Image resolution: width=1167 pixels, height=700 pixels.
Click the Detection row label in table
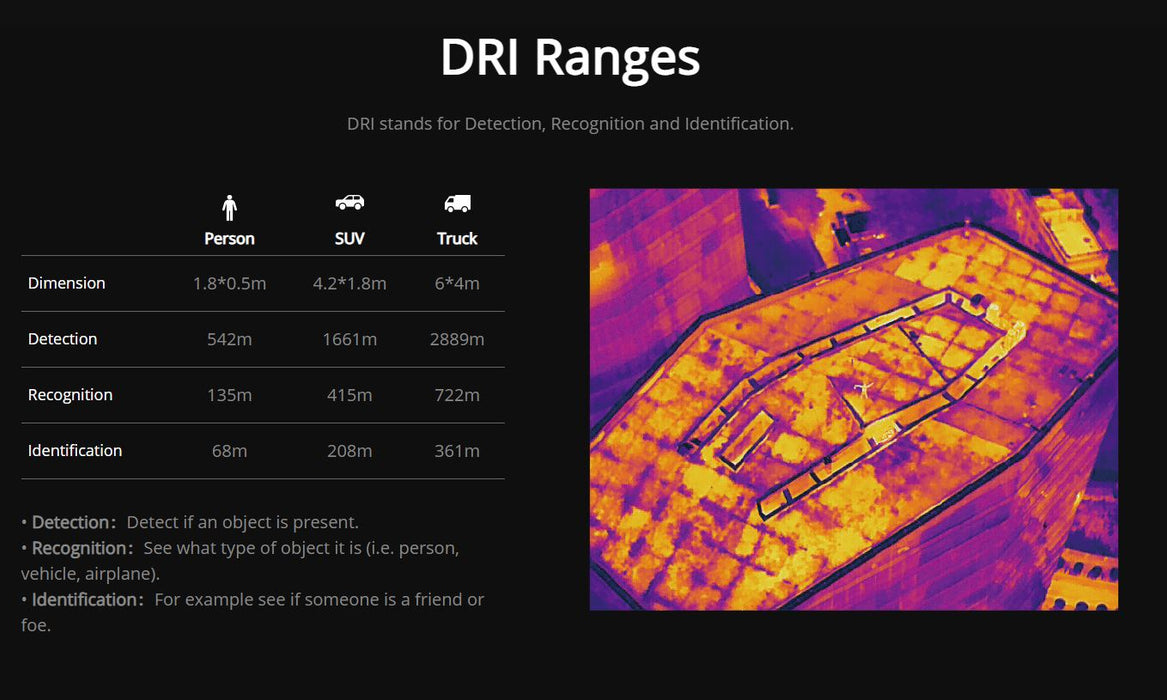click(63, 339)
